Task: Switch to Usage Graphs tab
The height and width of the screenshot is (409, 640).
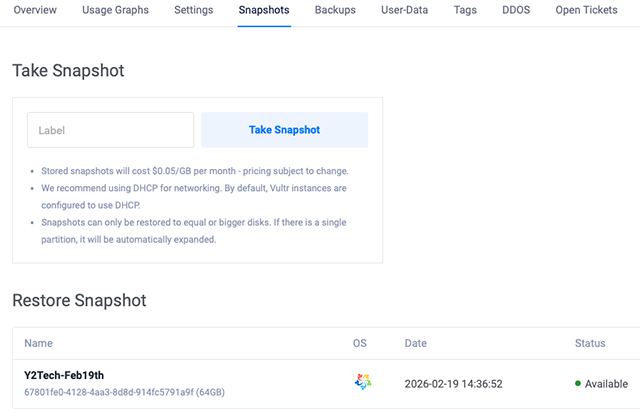Action: click(116, 10)
